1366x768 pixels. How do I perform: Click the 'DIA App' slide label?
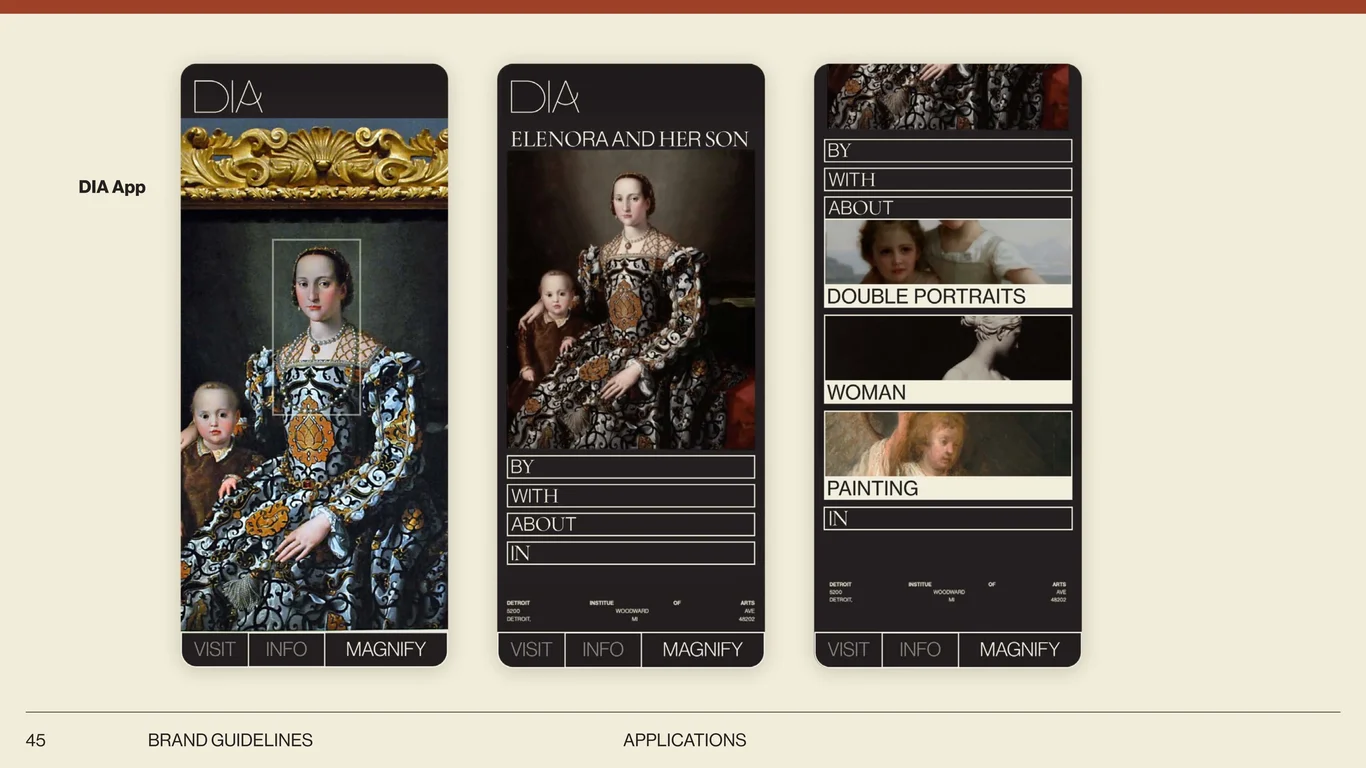pyautogui.click(x=112, y=187)
